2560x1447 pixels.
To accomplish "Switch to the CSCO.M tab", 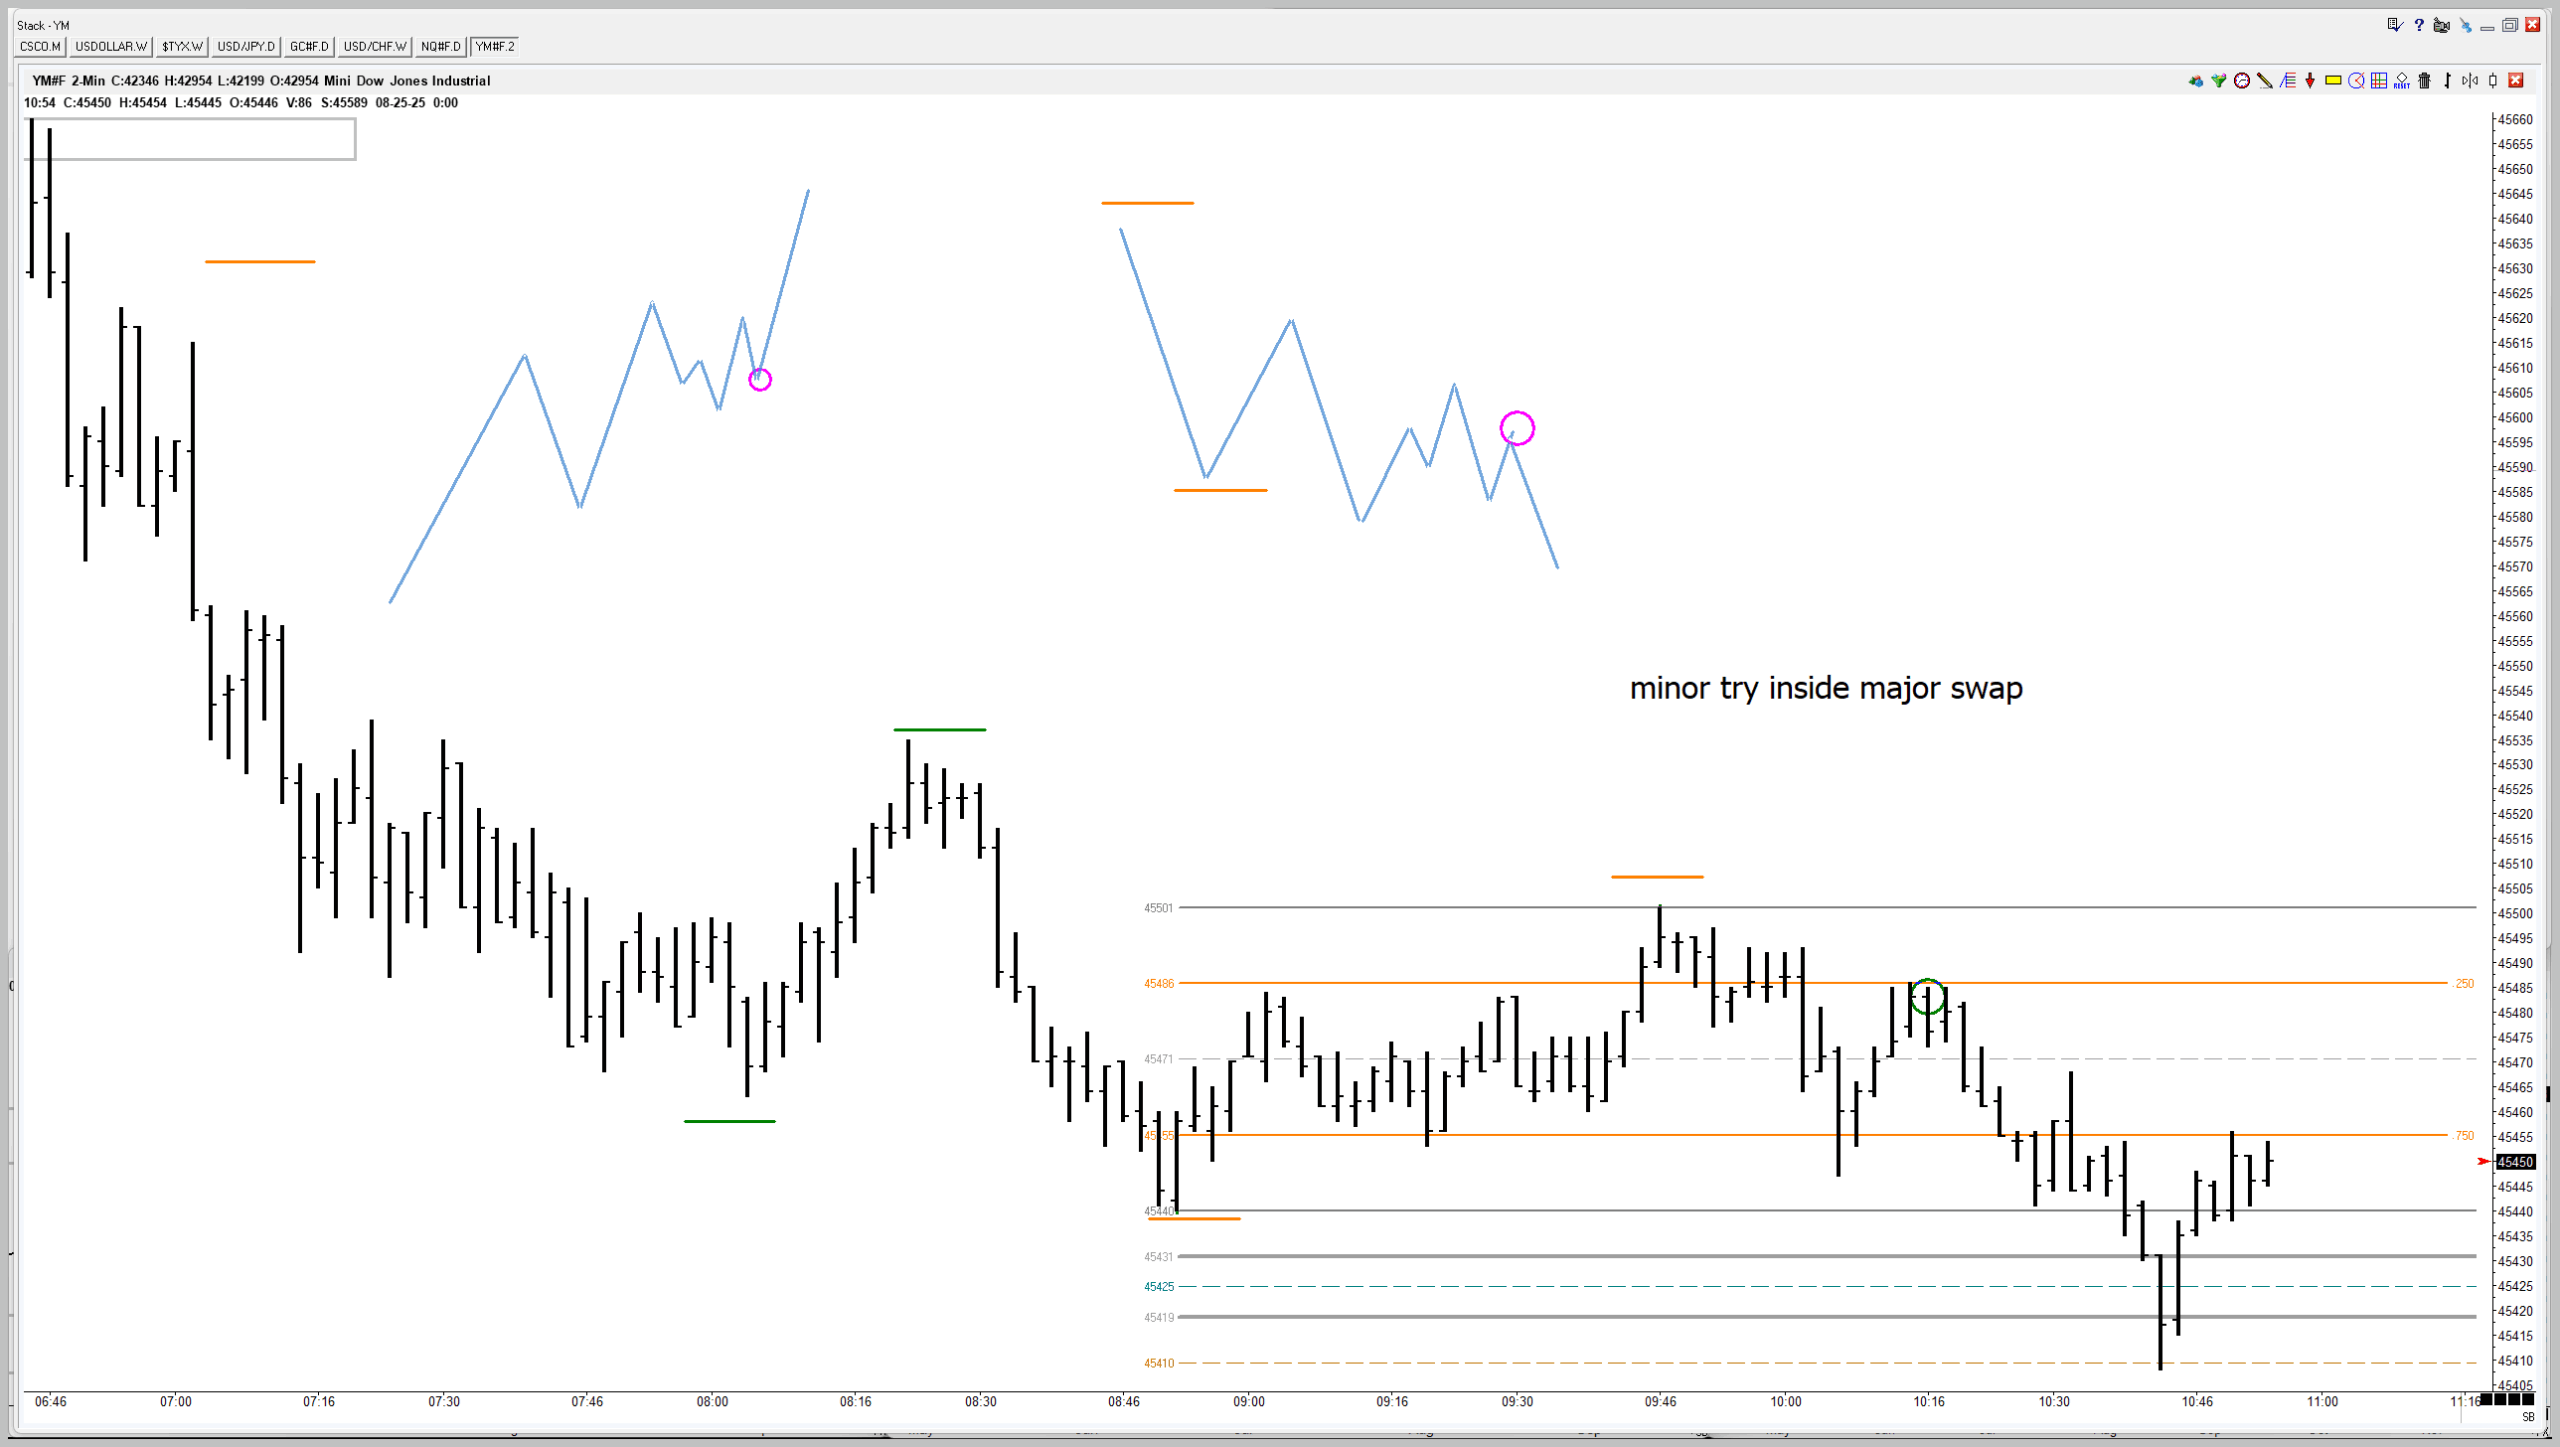I will pyautogui.click(x=41, y=46).
